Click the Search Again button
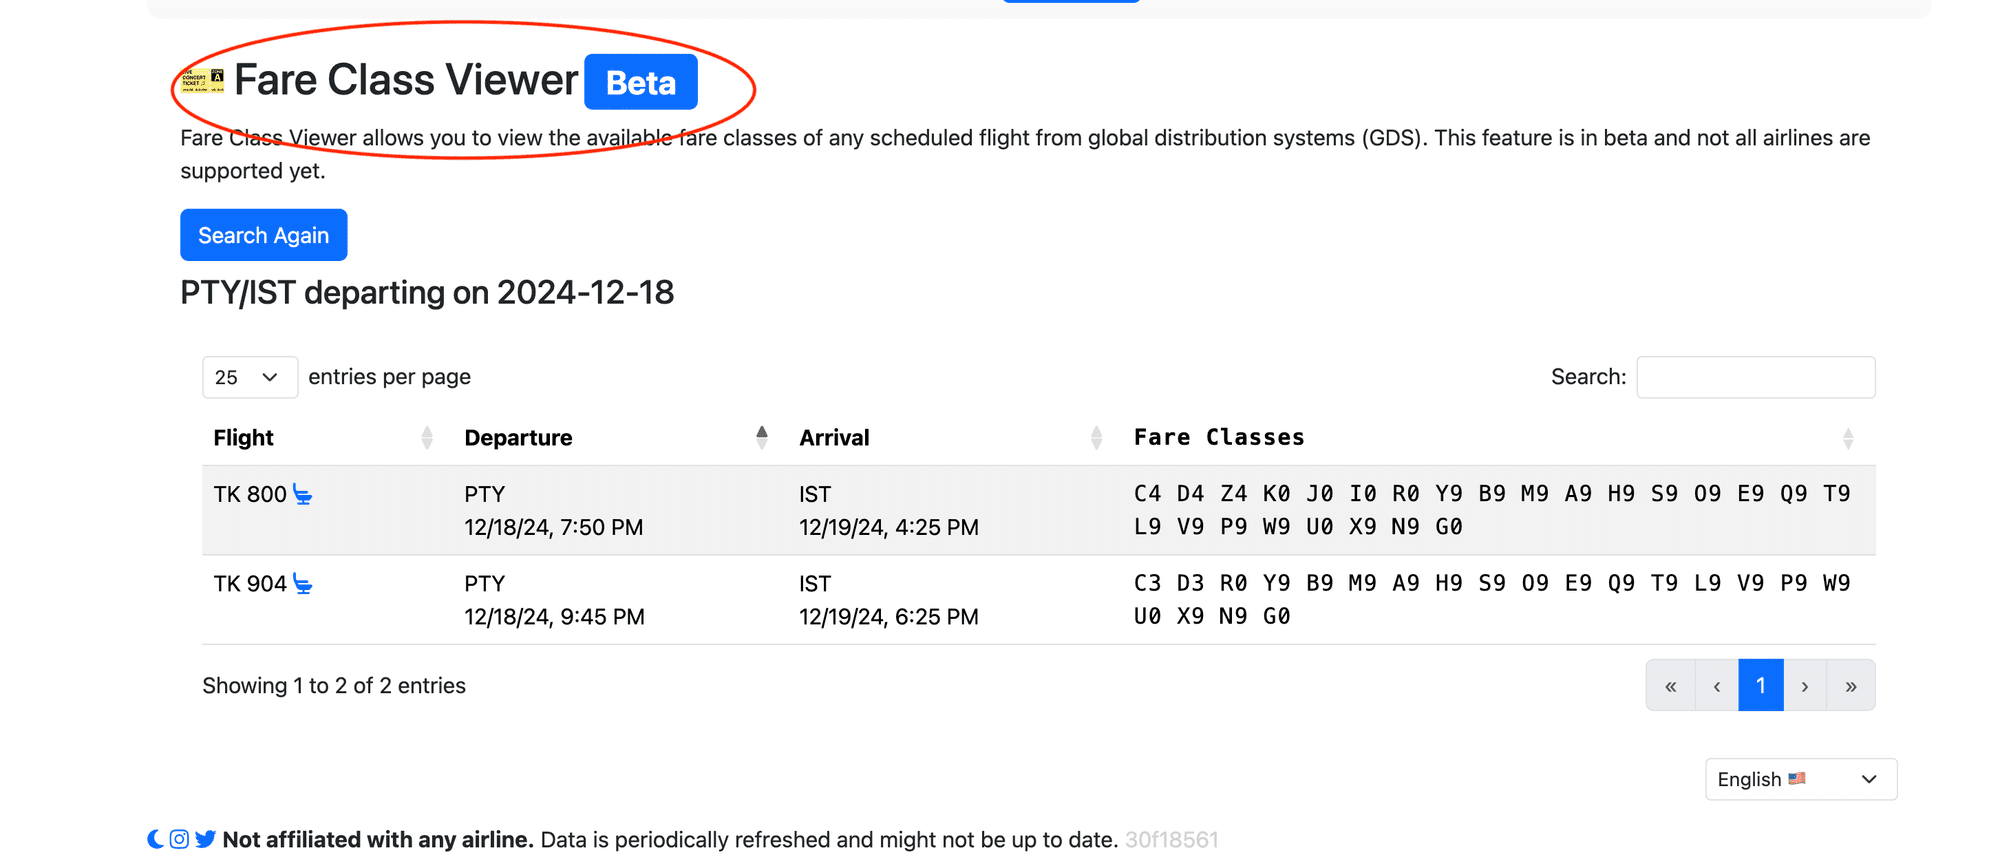 point(263,235)
